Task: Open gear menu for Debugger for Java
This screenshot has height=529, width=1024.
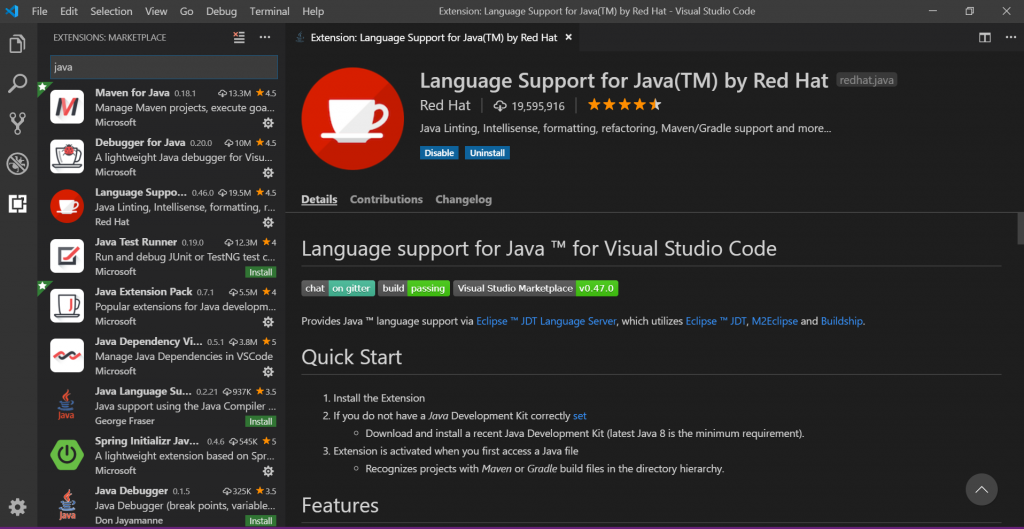Action: click(268, 173)
